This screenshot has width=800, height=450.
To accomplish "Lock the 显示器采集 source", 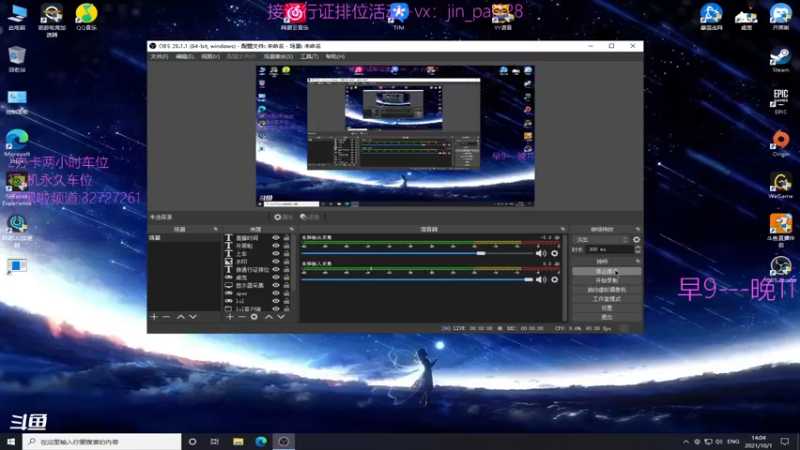I will [x=286, y=285].
